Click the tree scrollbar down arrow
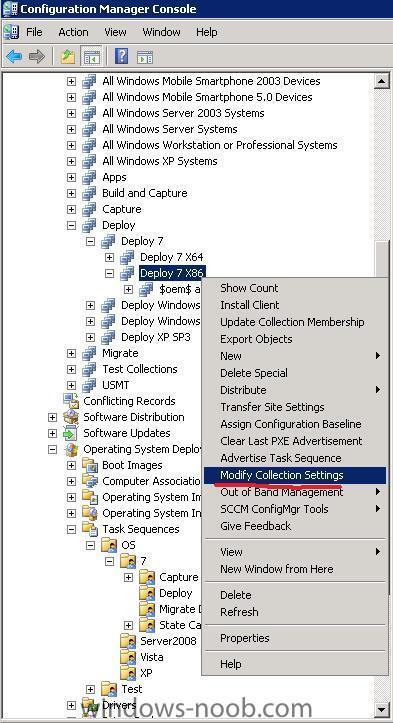393x723 pixels. pos(382,709)
